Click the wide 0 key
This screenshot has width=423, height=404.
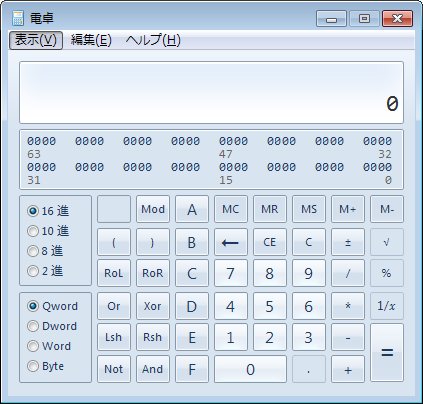tap(250, 369)
